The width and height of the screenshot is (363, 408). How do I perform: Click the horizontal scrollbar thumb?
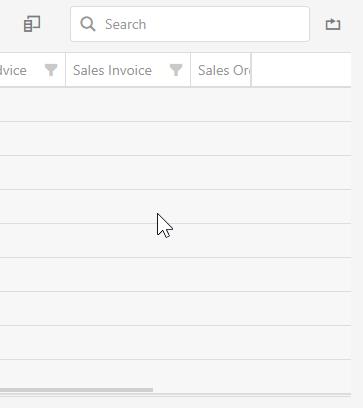pyautogui.click(x=76, y=390)
